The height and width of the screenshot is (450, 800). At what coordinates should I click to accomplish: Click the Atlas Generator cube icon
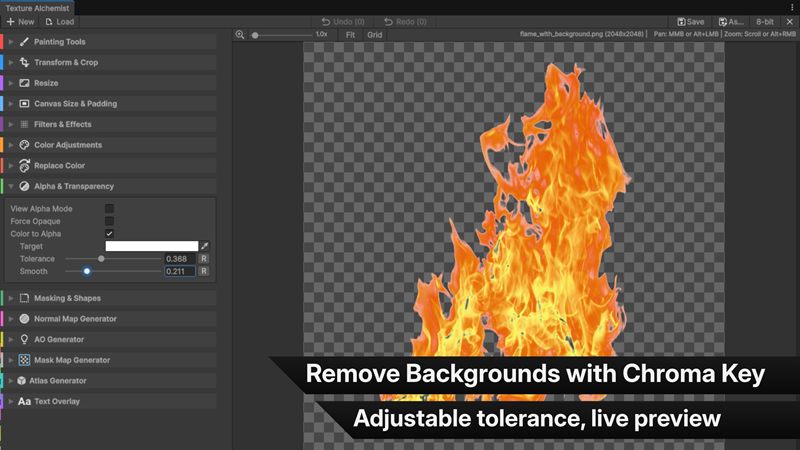tap(21, 381)
